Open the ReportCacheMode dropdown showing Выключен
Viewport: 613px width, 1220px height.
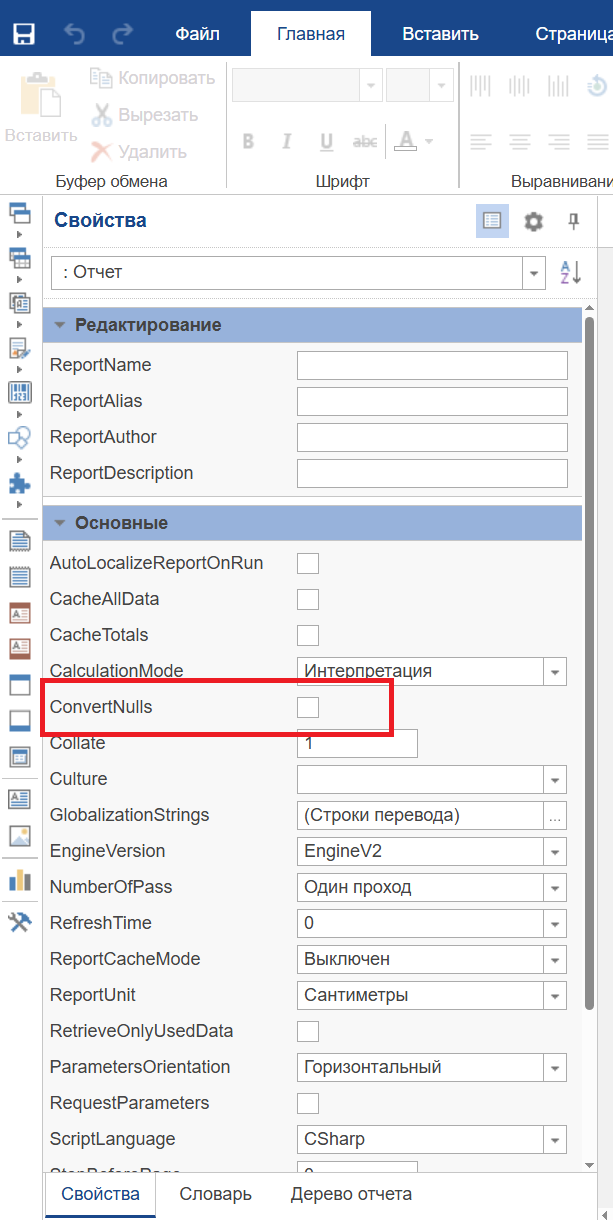[x=555, y=959]
